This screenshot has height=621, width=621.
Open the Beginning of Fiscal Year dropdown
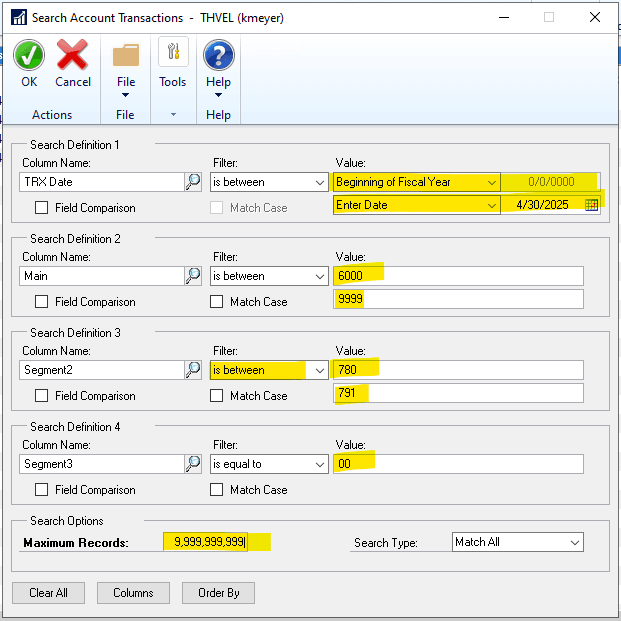(x=417, y=182)
